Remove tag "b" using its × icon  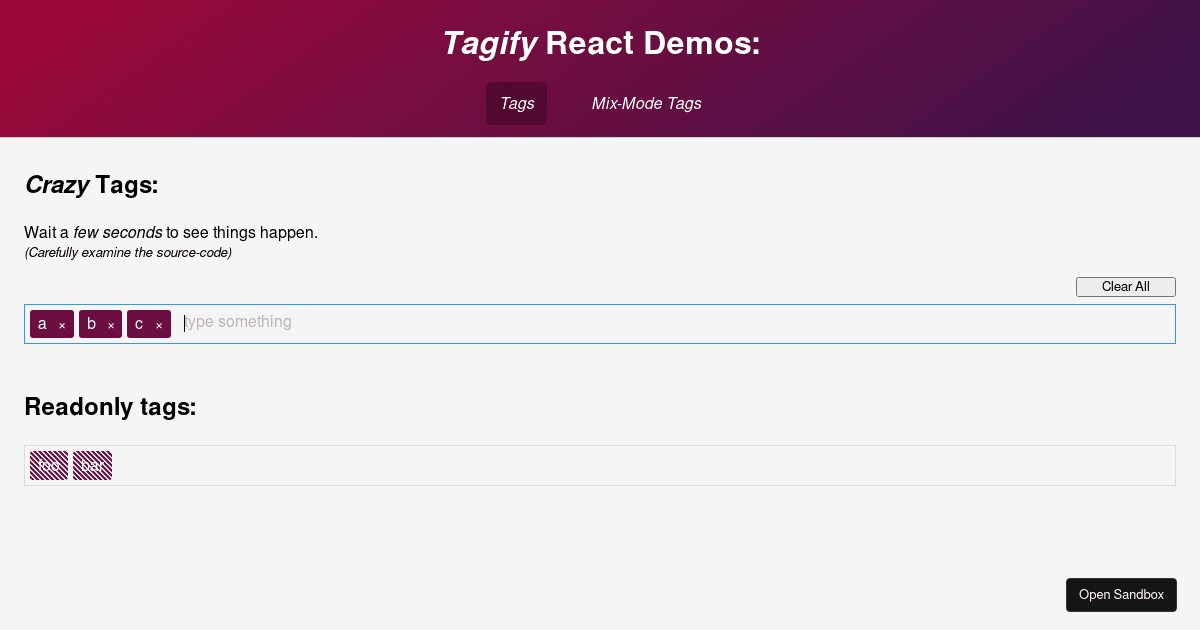(x=111, y=324)
